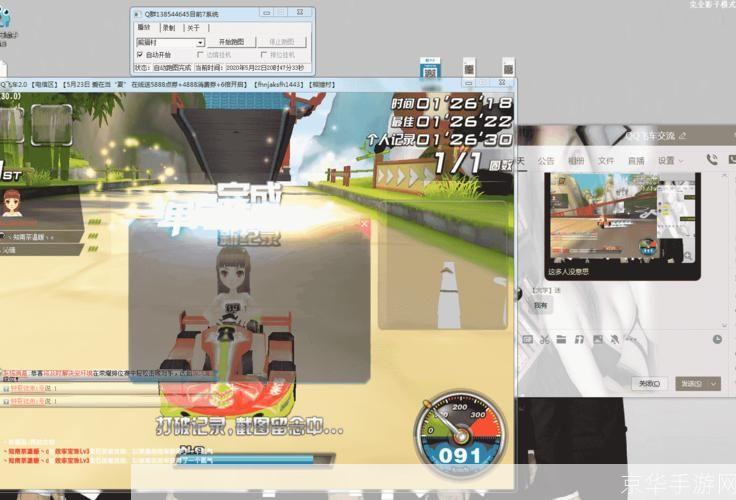The height and width of the screenshot is (500, 736).
Task: Open message history with the clock icon
Action: [717, 339]
